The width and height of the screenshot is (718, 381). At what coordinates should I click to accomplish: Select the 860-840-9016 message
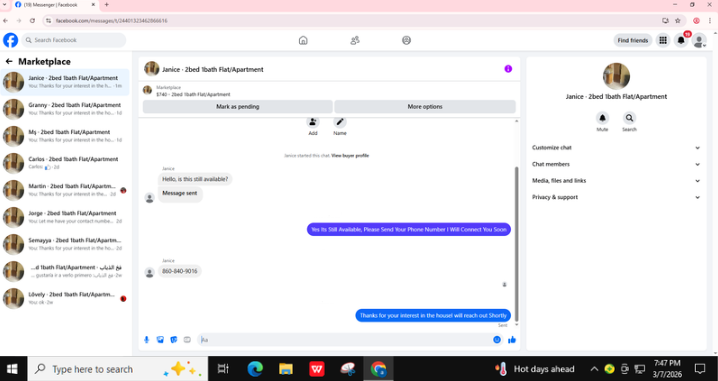click(180, 271)
